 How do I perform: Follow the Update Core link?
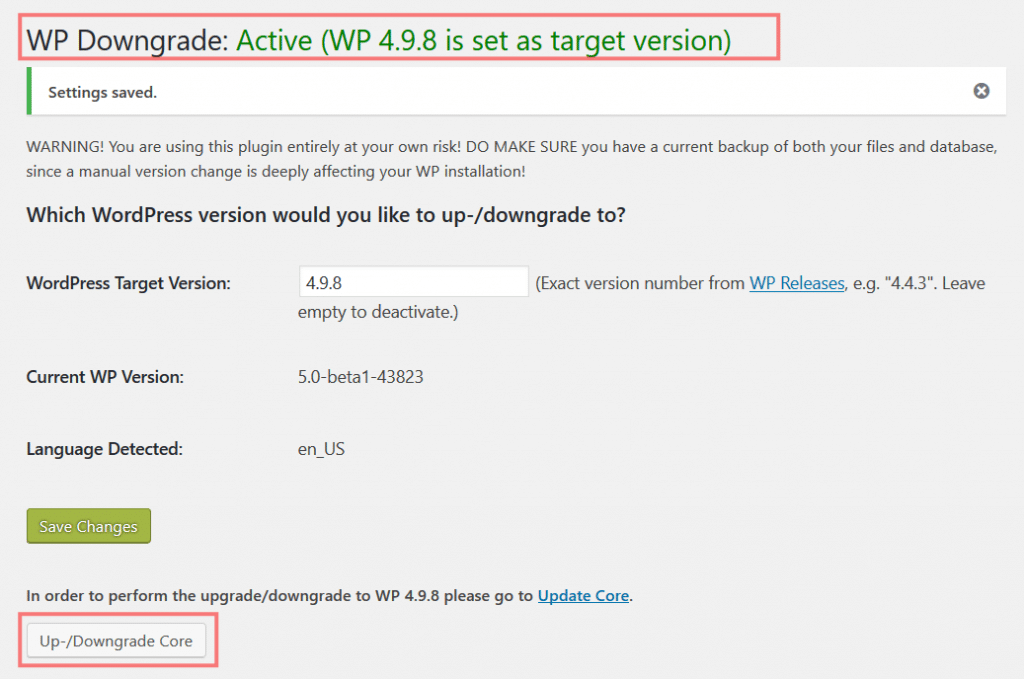(583, 595)
